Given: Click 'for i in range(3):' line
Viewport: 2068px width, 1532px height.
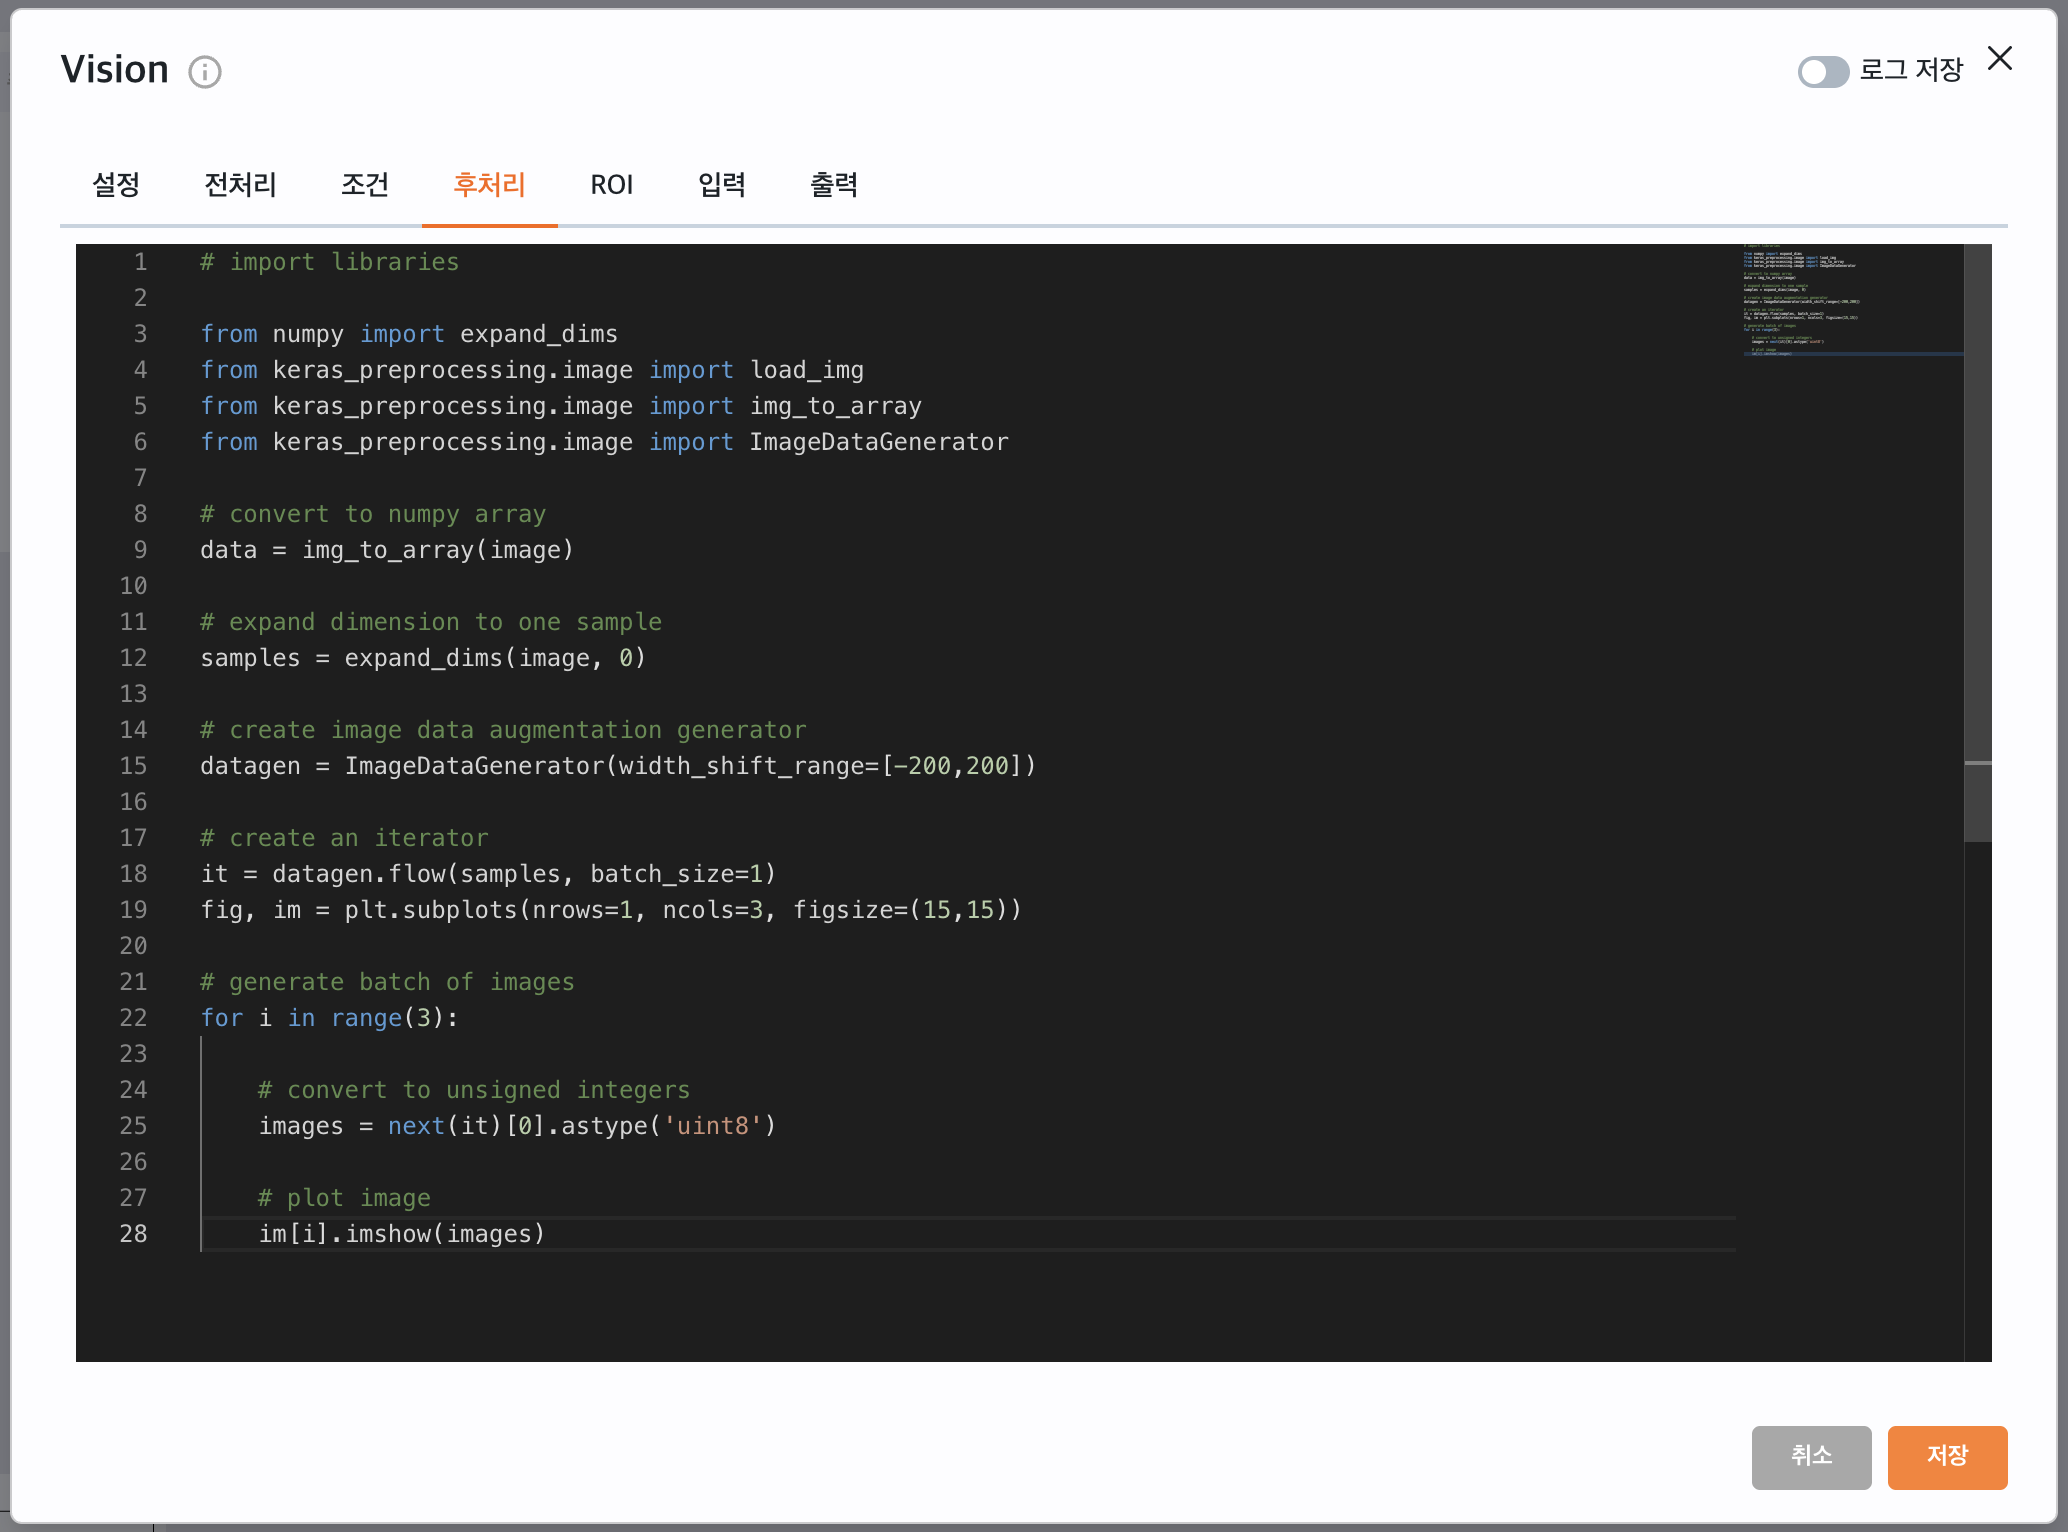Looking at the screenshot, I should pos(329,1018).
